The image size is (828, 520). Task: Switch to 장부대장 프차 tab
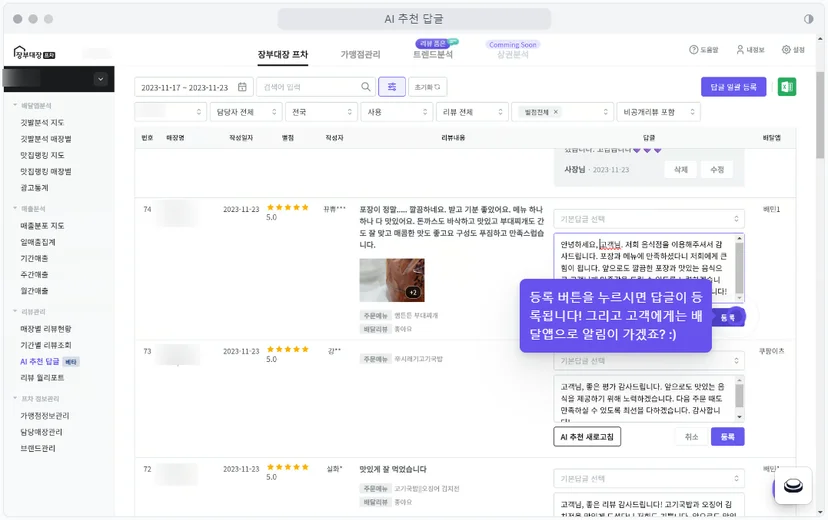pyautogui.click(x=283, y=54)
